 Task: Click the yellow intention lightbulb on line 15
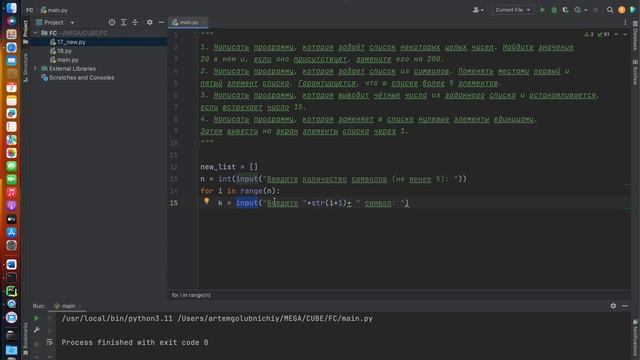[x=207, y=201]
